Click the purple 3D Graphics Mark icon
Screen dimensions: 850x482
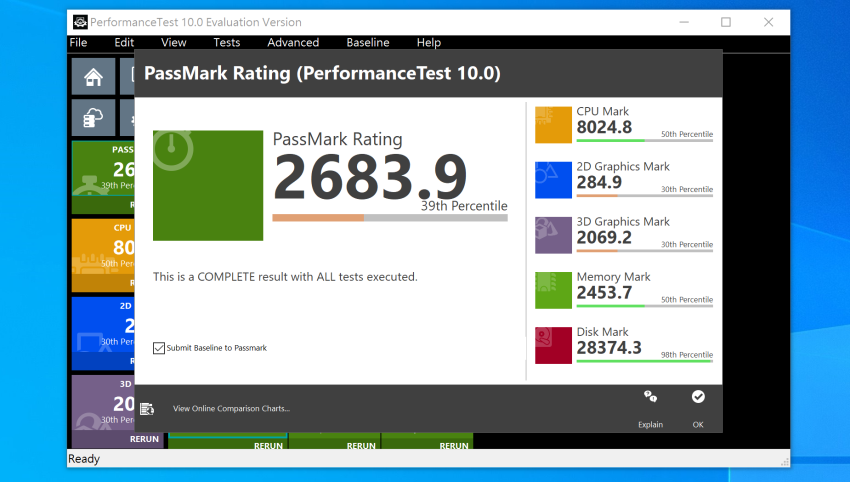553,235
